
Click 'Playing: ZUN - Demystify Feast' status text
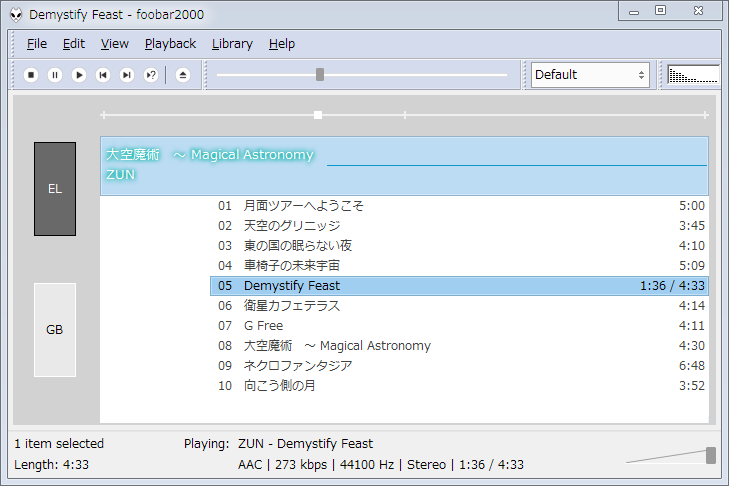278,444
